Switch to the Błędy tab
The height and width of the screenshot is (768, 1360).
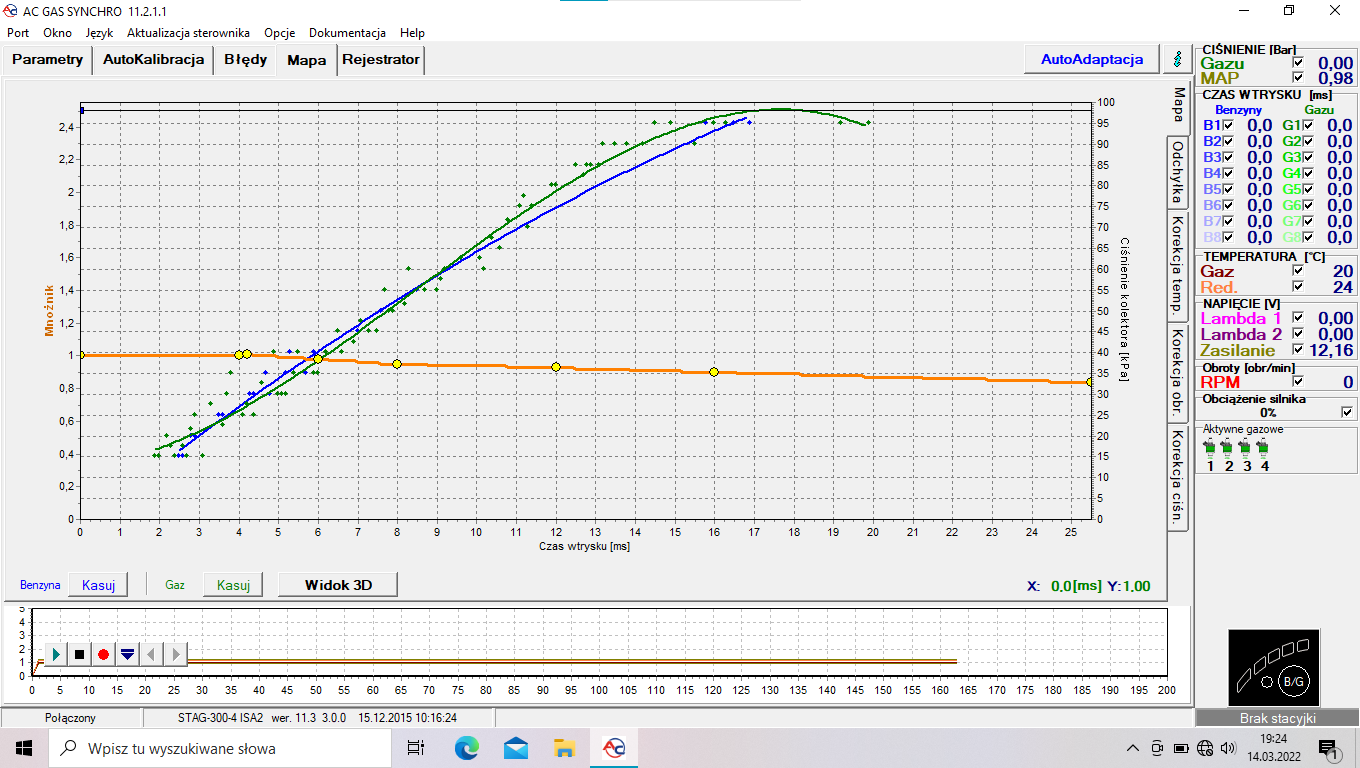pos(246,59)
